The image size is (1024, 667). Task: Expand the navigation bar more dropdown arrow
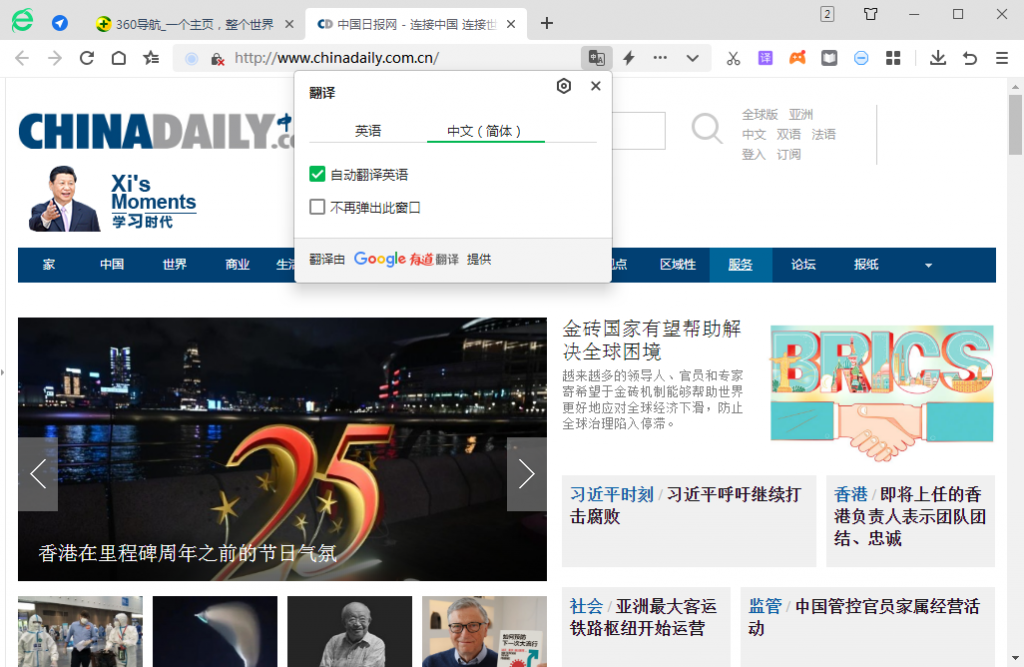pyautogui.click(x=928, y=265)
